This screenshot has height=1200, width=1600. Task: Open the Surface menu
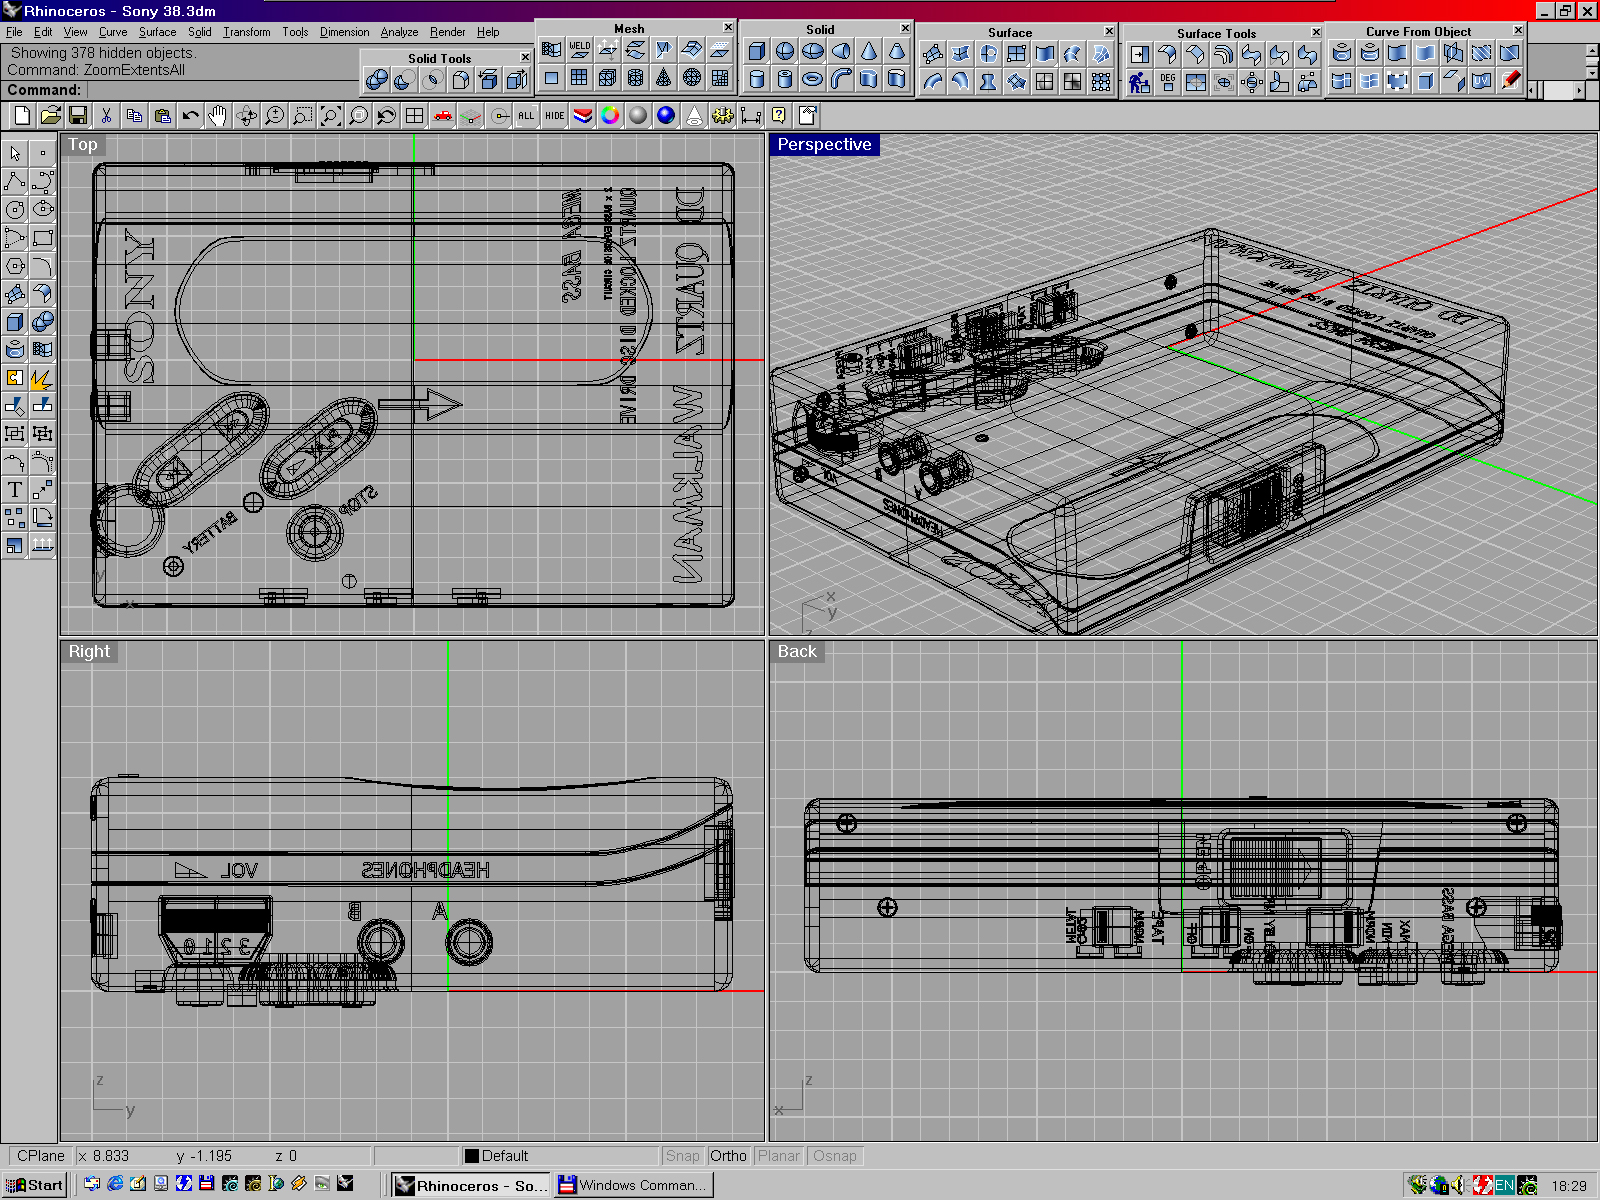(x=157, y=32)
